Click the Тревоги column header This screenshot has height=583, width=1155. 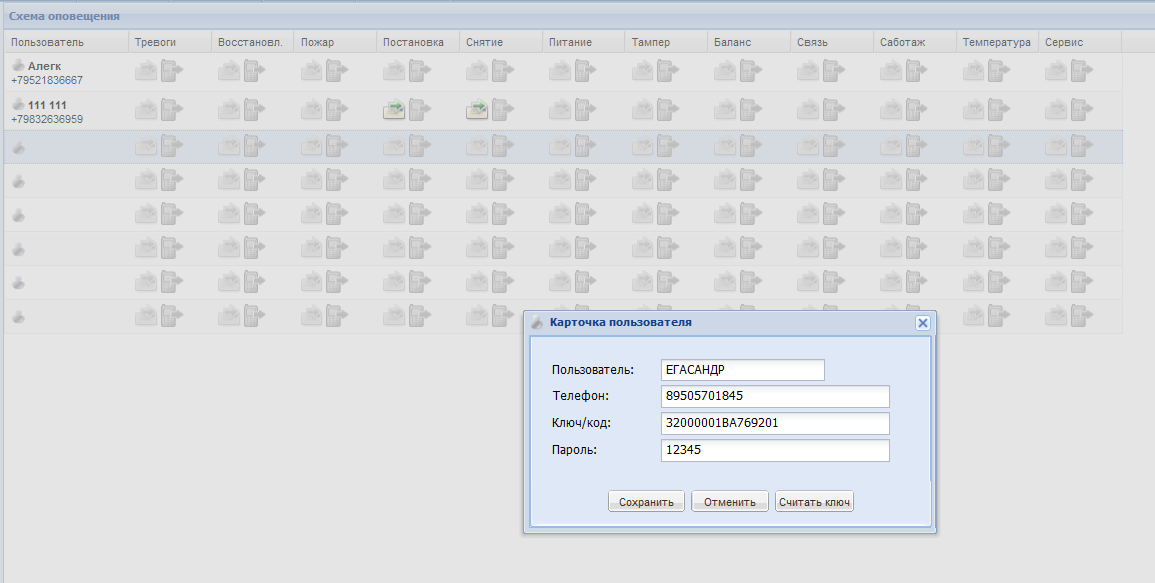[x=169, y=42]
